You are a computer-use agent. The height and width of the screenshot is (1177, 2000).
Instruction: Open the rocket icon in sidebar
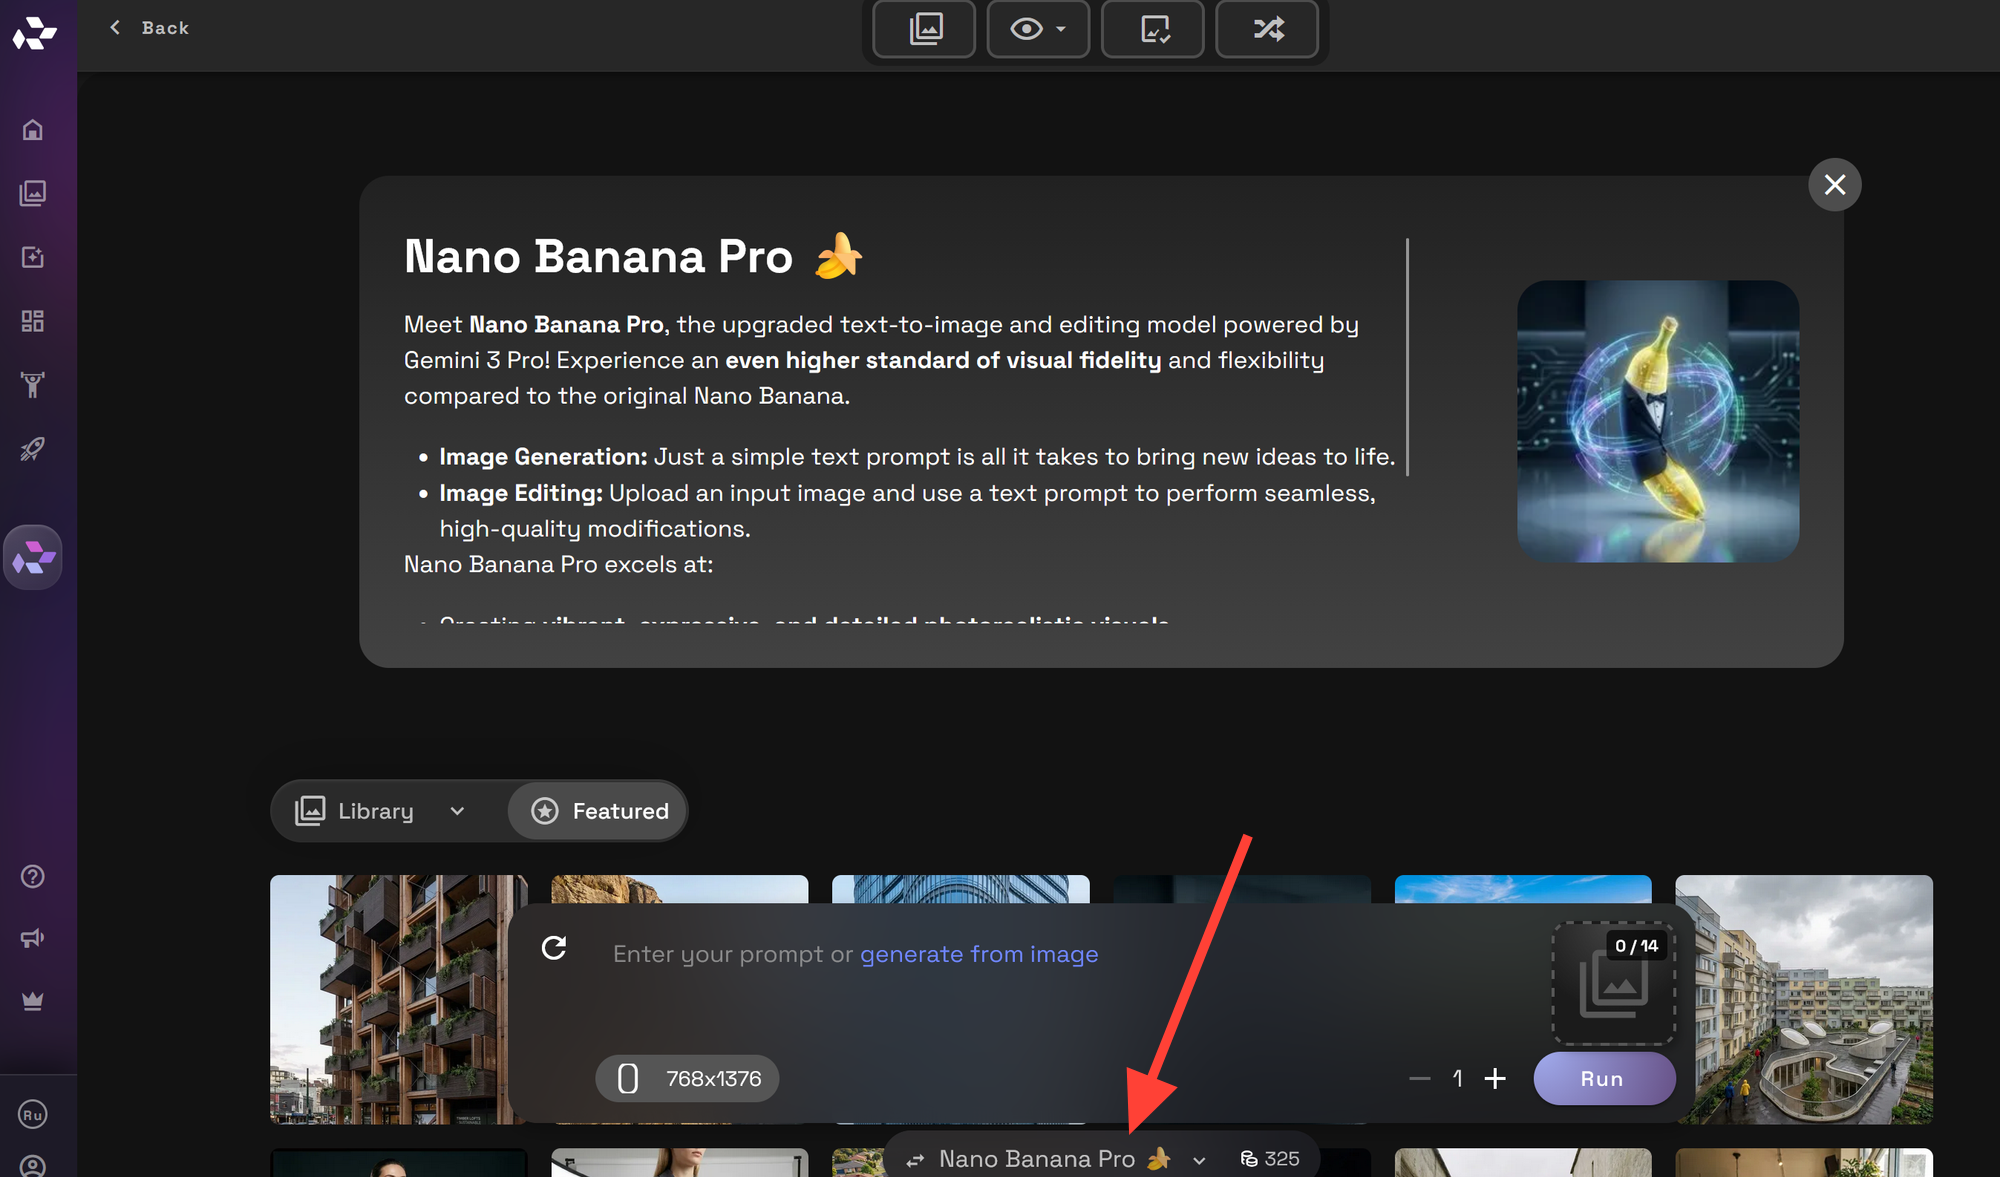click(33, 449)
